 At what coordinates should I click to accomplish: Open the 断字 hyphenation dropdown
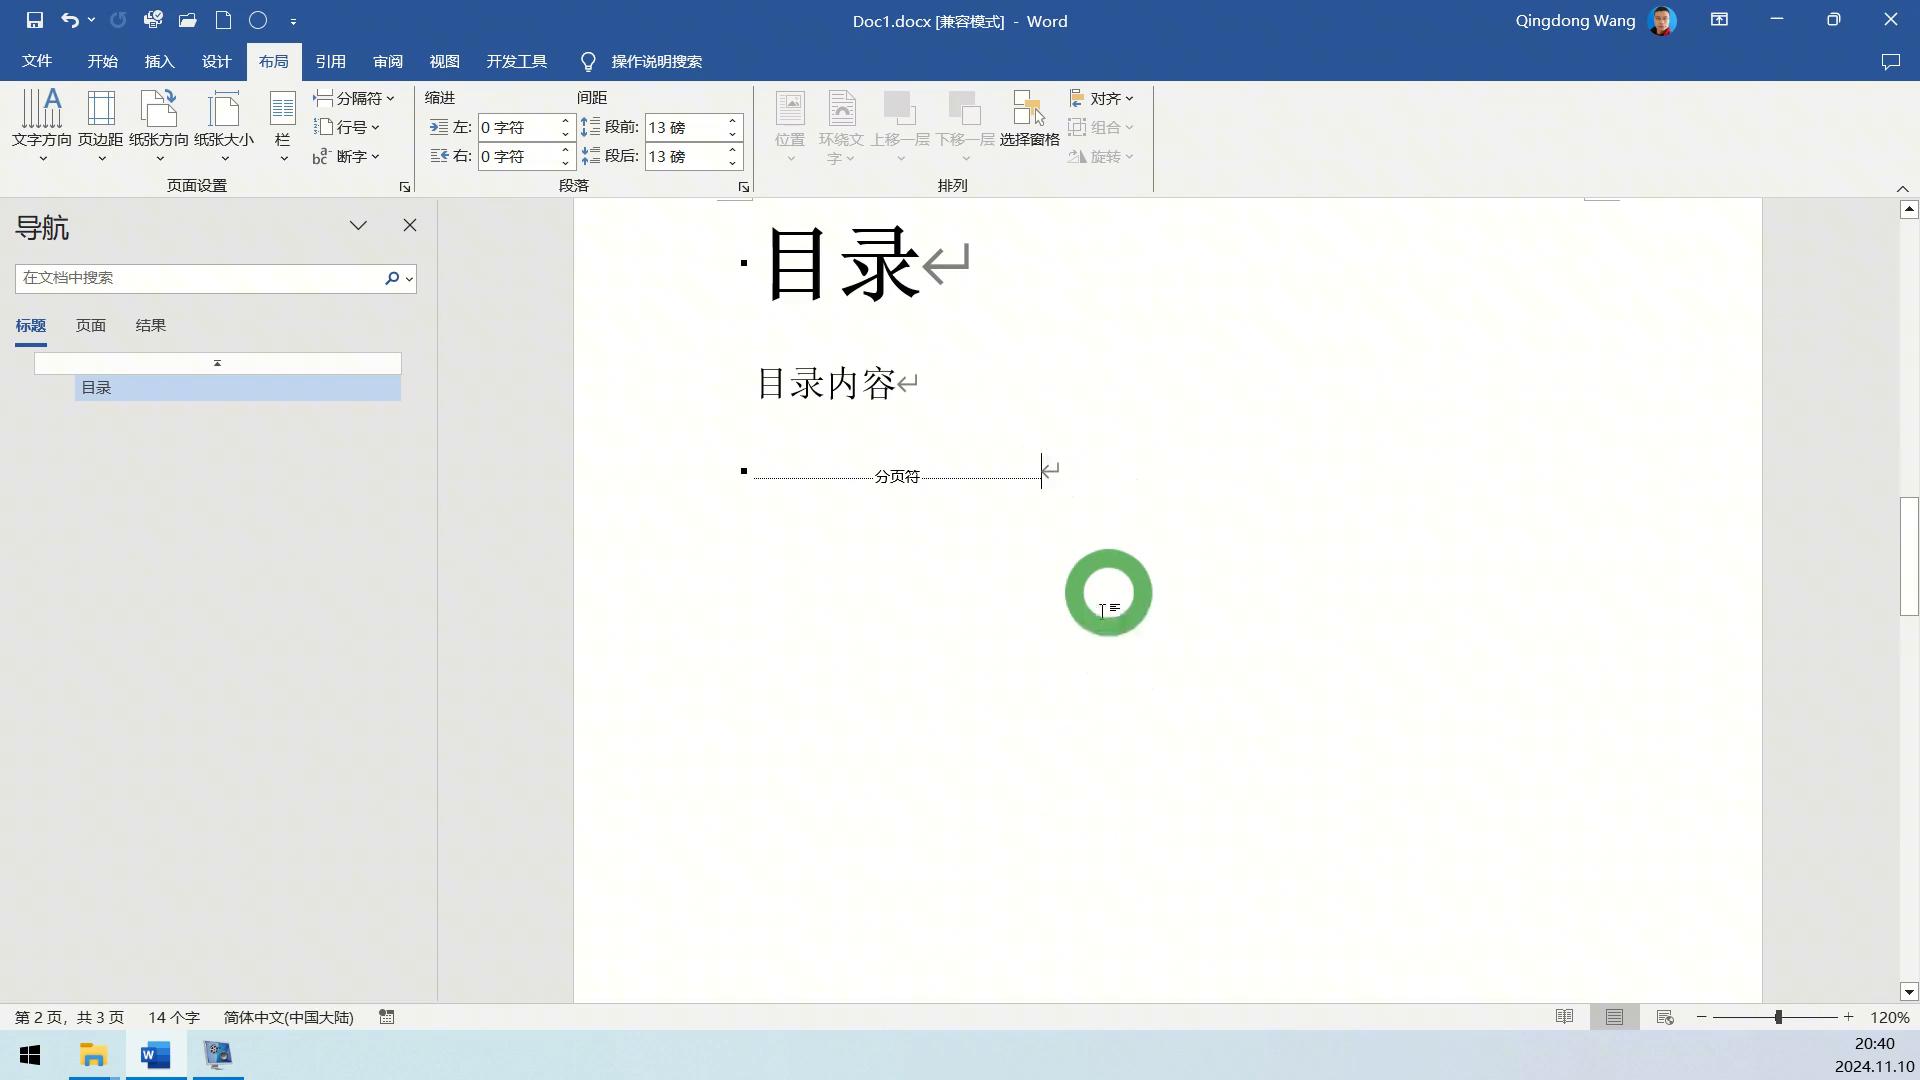click(x=347, y=156)
